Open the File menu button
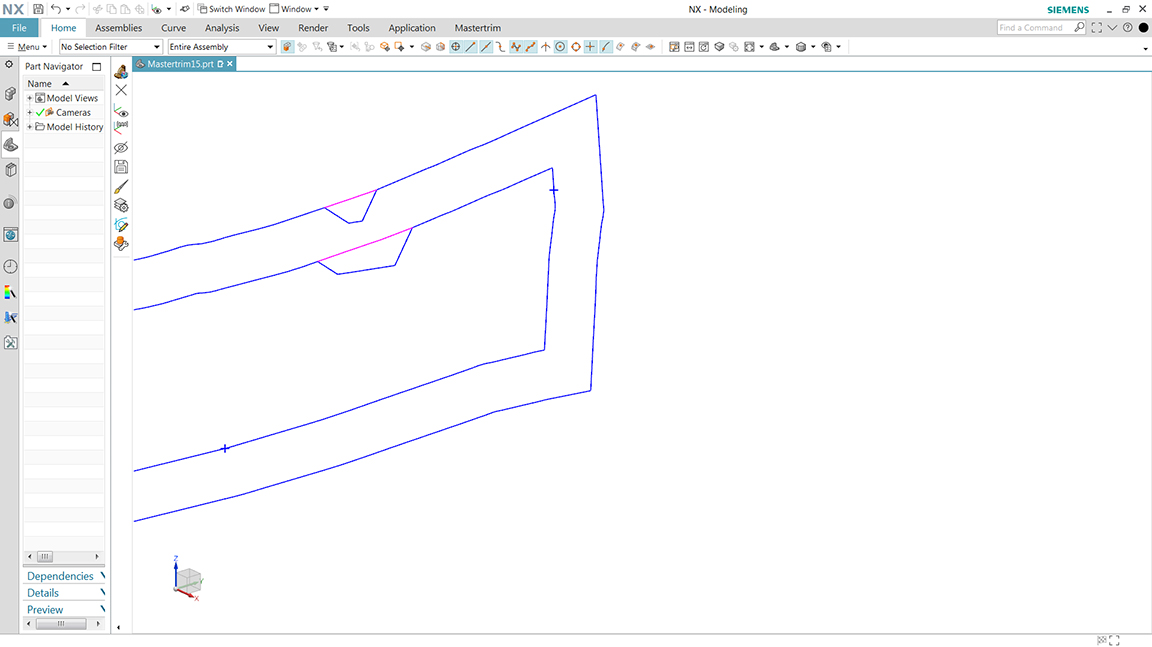 coord(19,28)
